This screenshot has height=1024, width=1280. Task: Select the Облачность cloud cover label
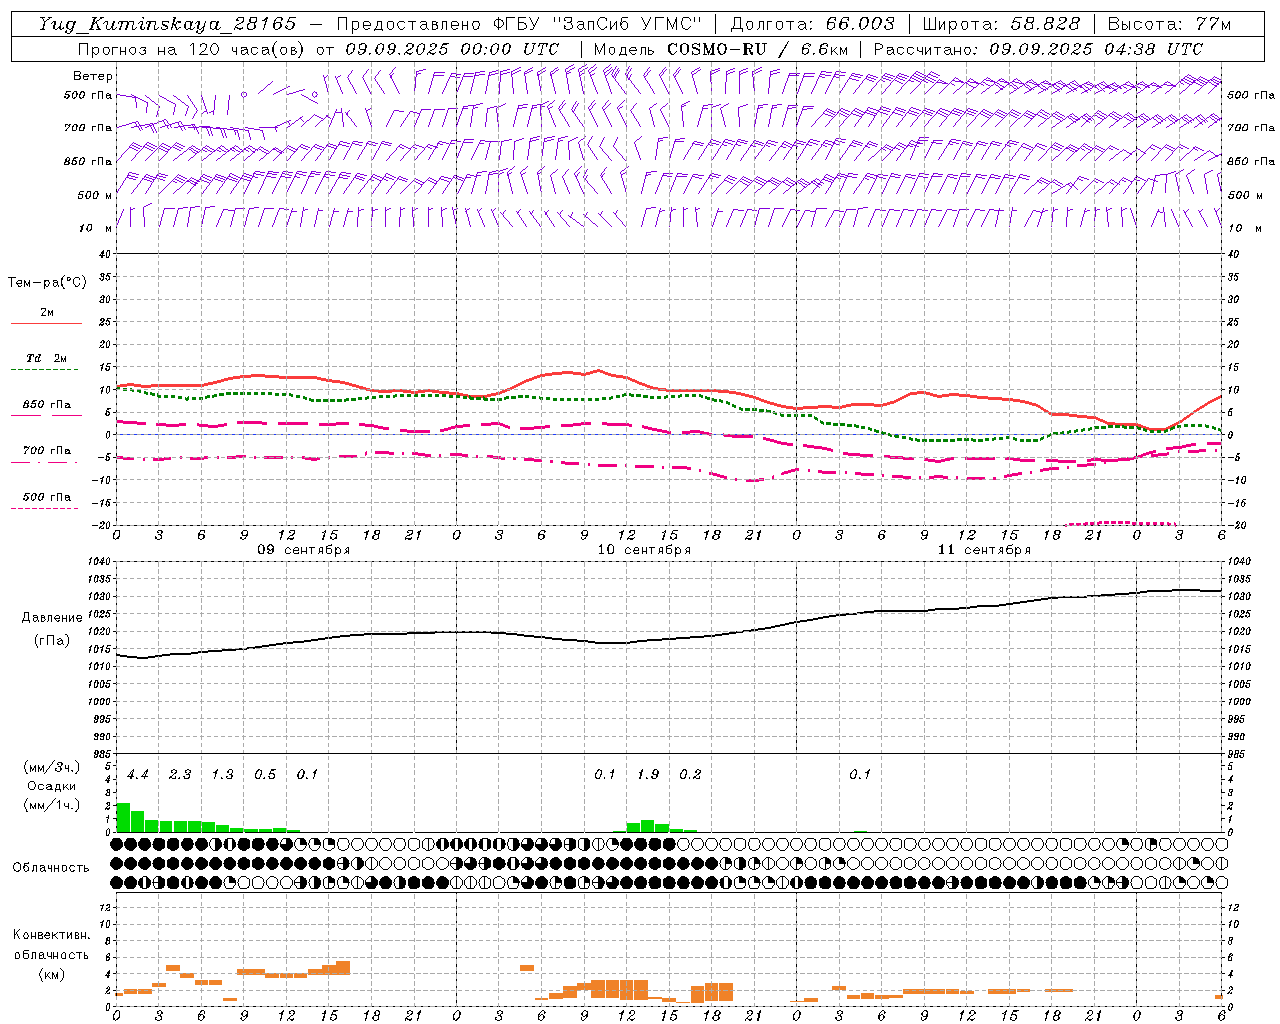point(51,867)
